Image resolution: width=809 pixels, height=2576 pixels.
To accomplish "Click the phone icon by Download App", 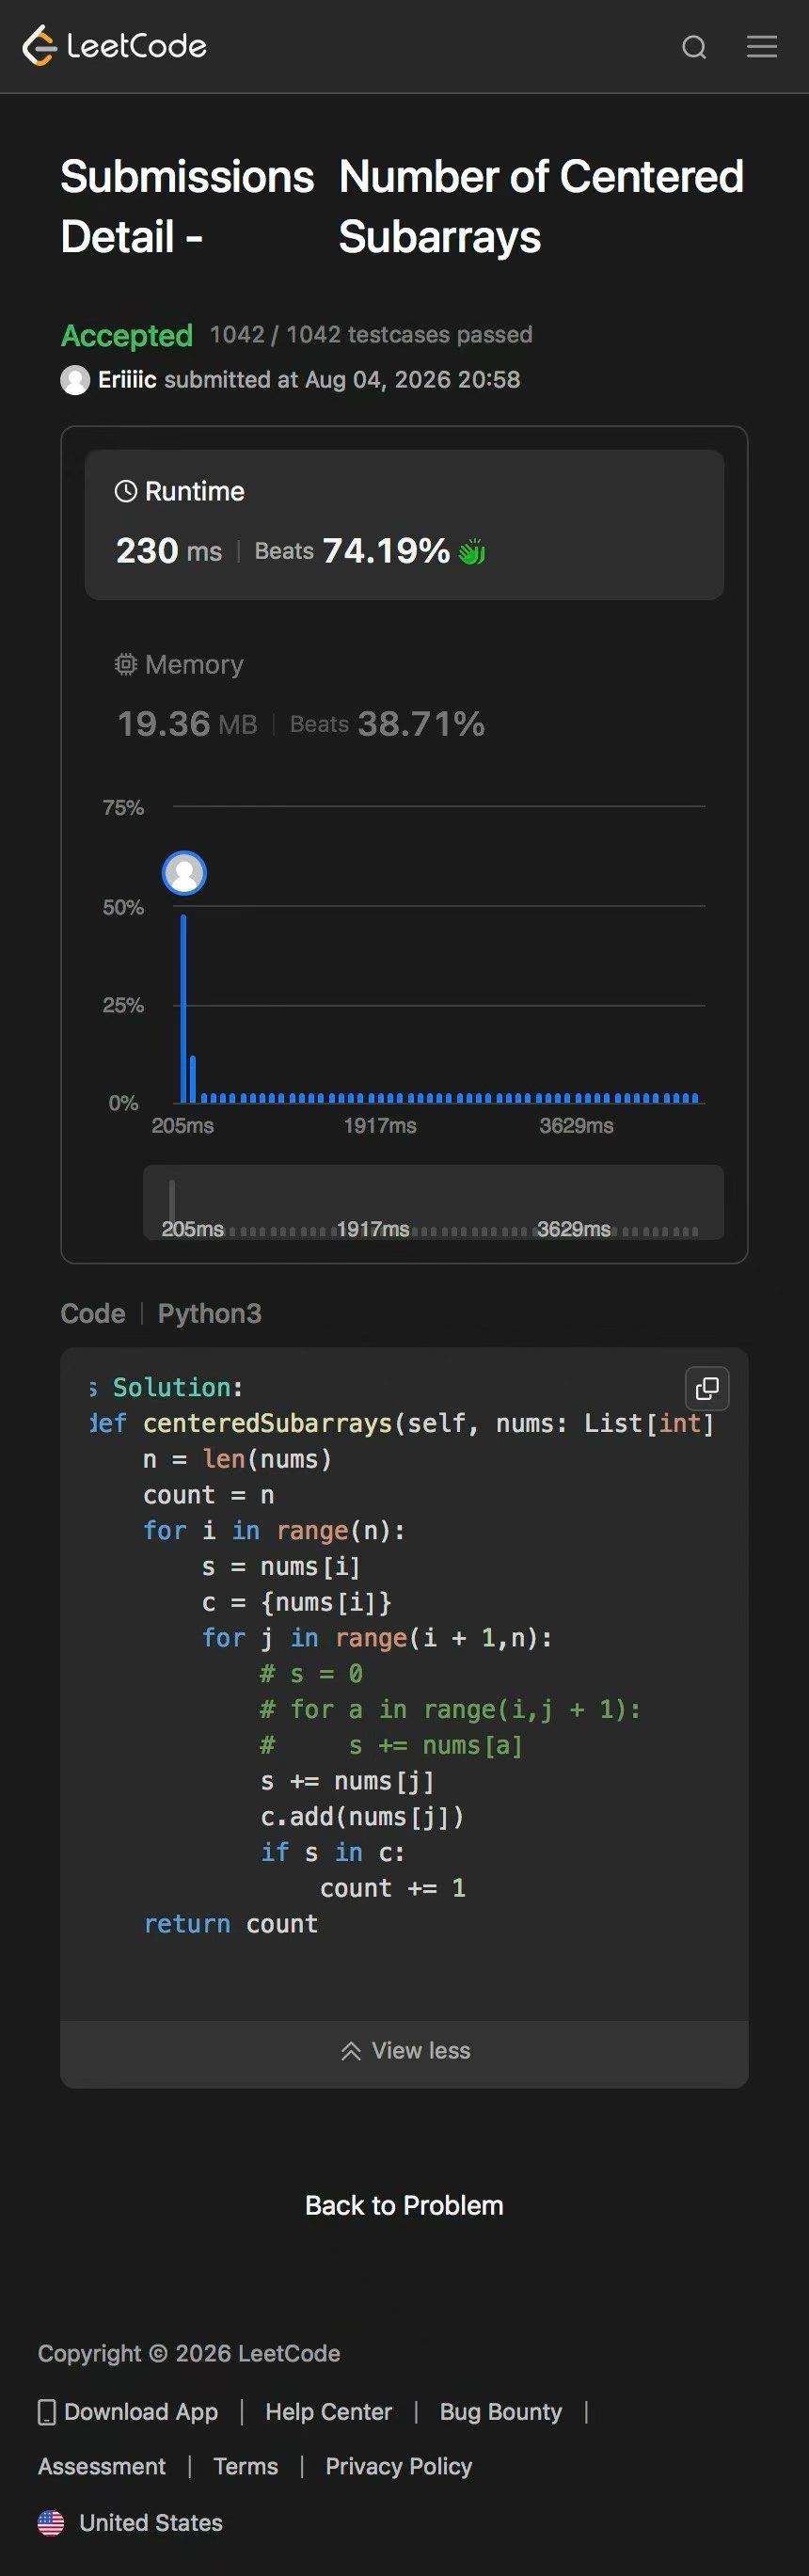I will 47,2412.
